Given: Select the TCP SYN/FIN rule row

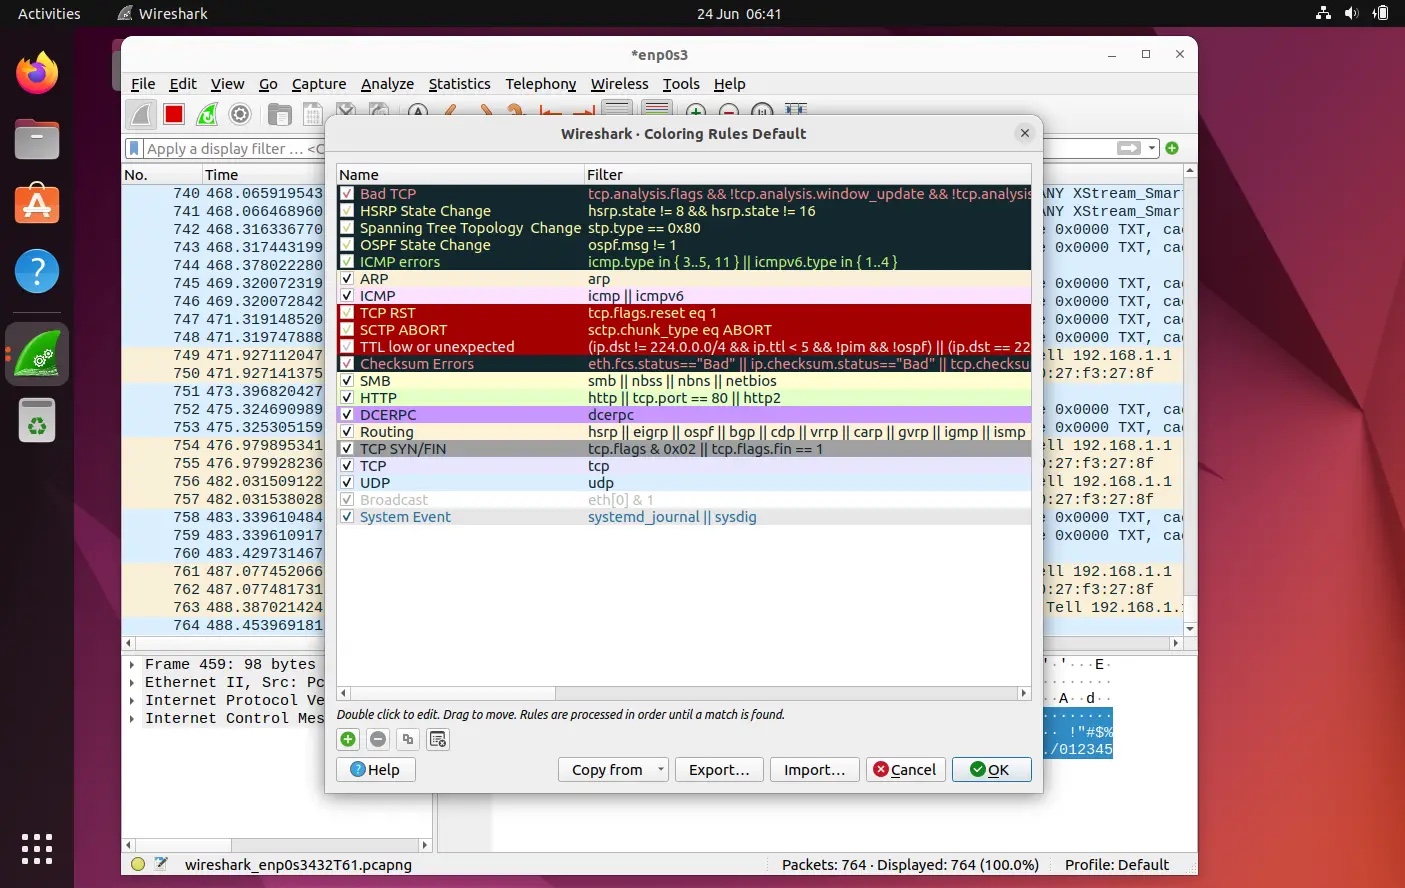Looking at the screenshot, I should 460,448.
